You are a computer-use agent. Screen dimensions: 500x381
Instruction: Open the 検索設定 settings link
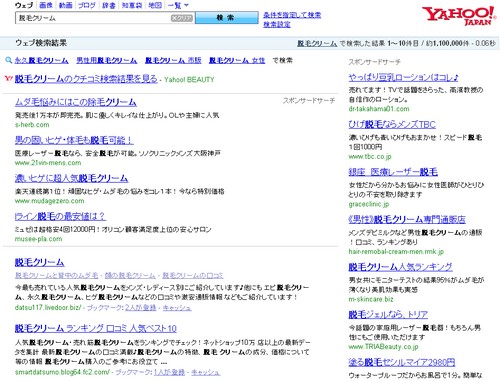(277, 24)
